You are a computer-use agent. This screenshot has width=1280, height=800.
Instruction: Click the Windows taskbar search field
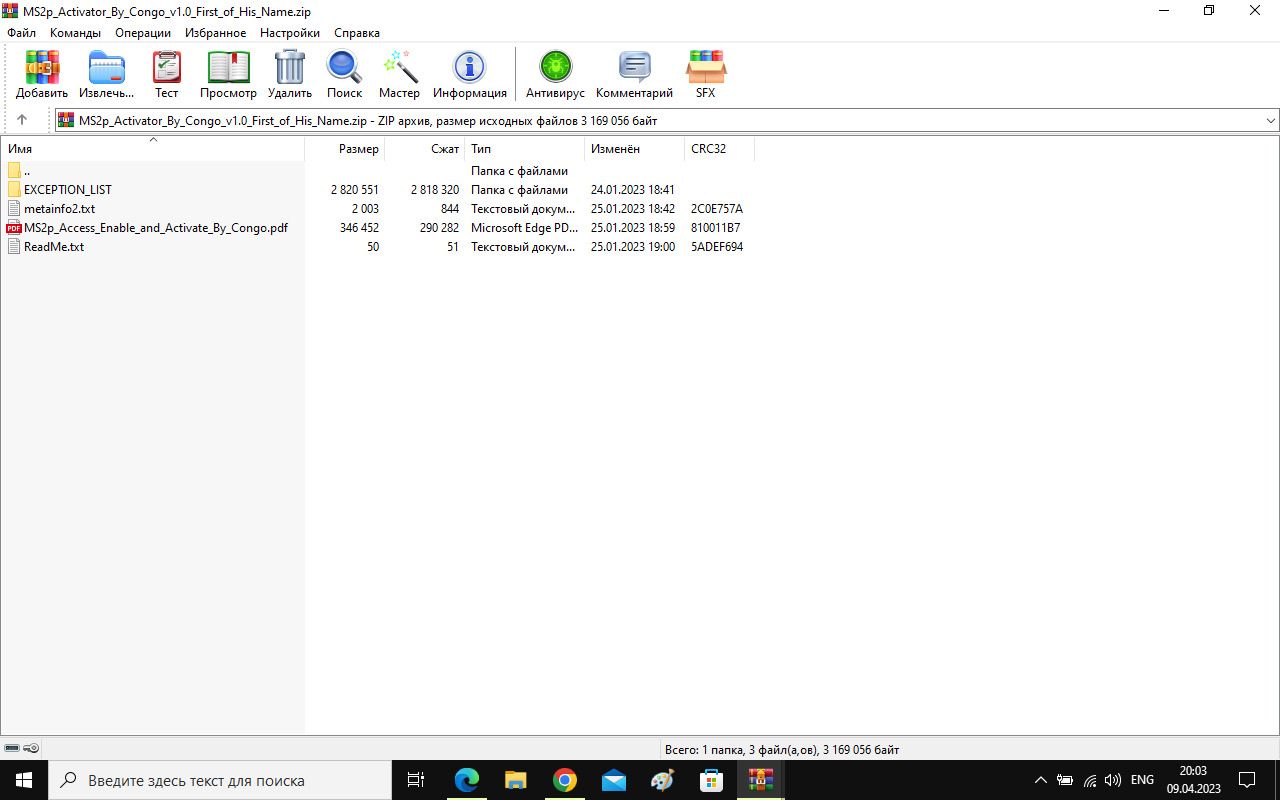[220, 780]
